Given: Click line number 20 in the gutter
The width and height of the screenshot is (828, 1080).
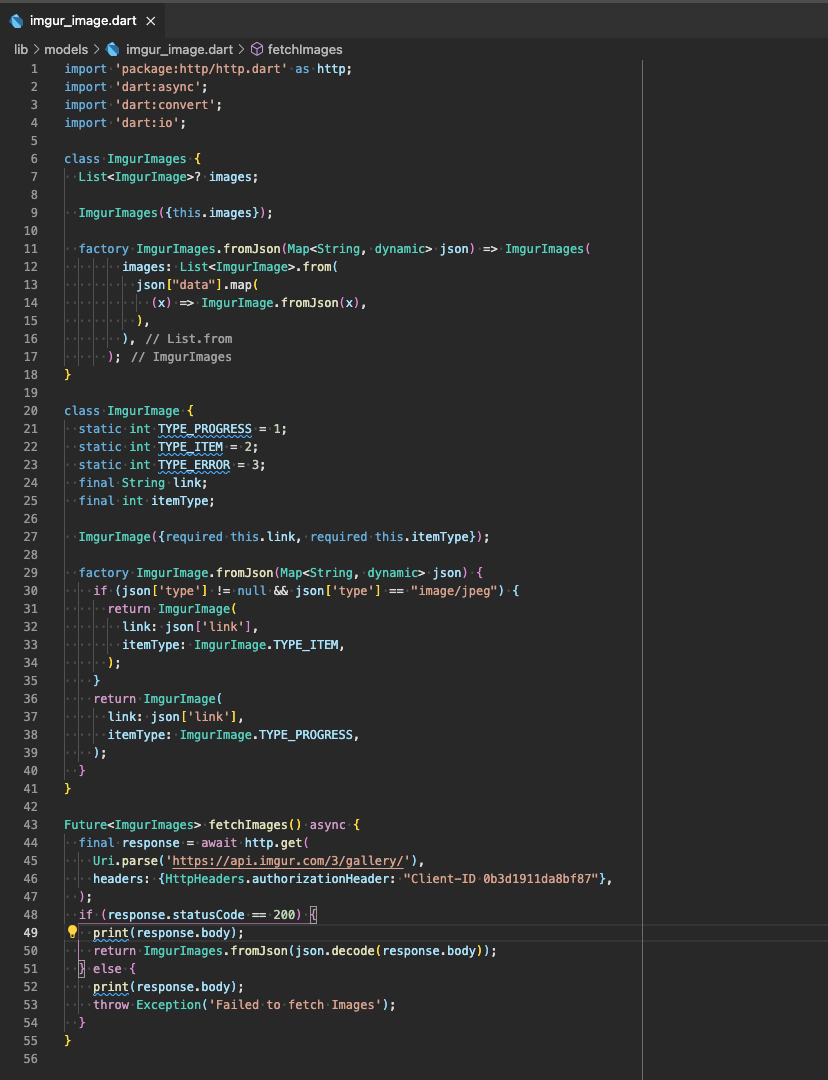Looking at the screenshot, I should 31,411.
